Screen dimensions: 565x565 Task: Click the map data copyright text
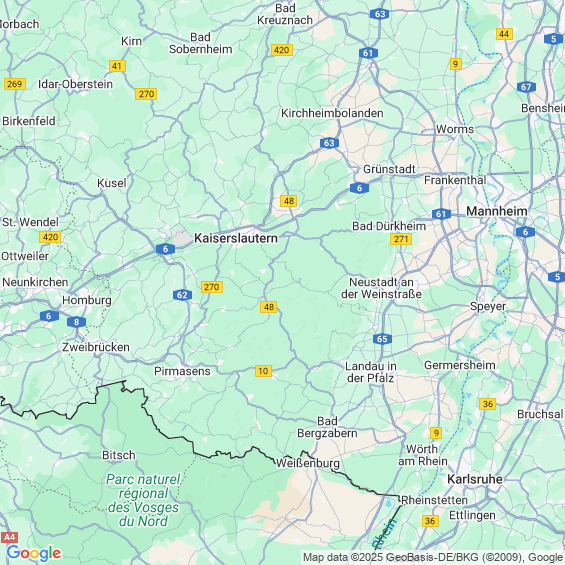coord(433,557)
